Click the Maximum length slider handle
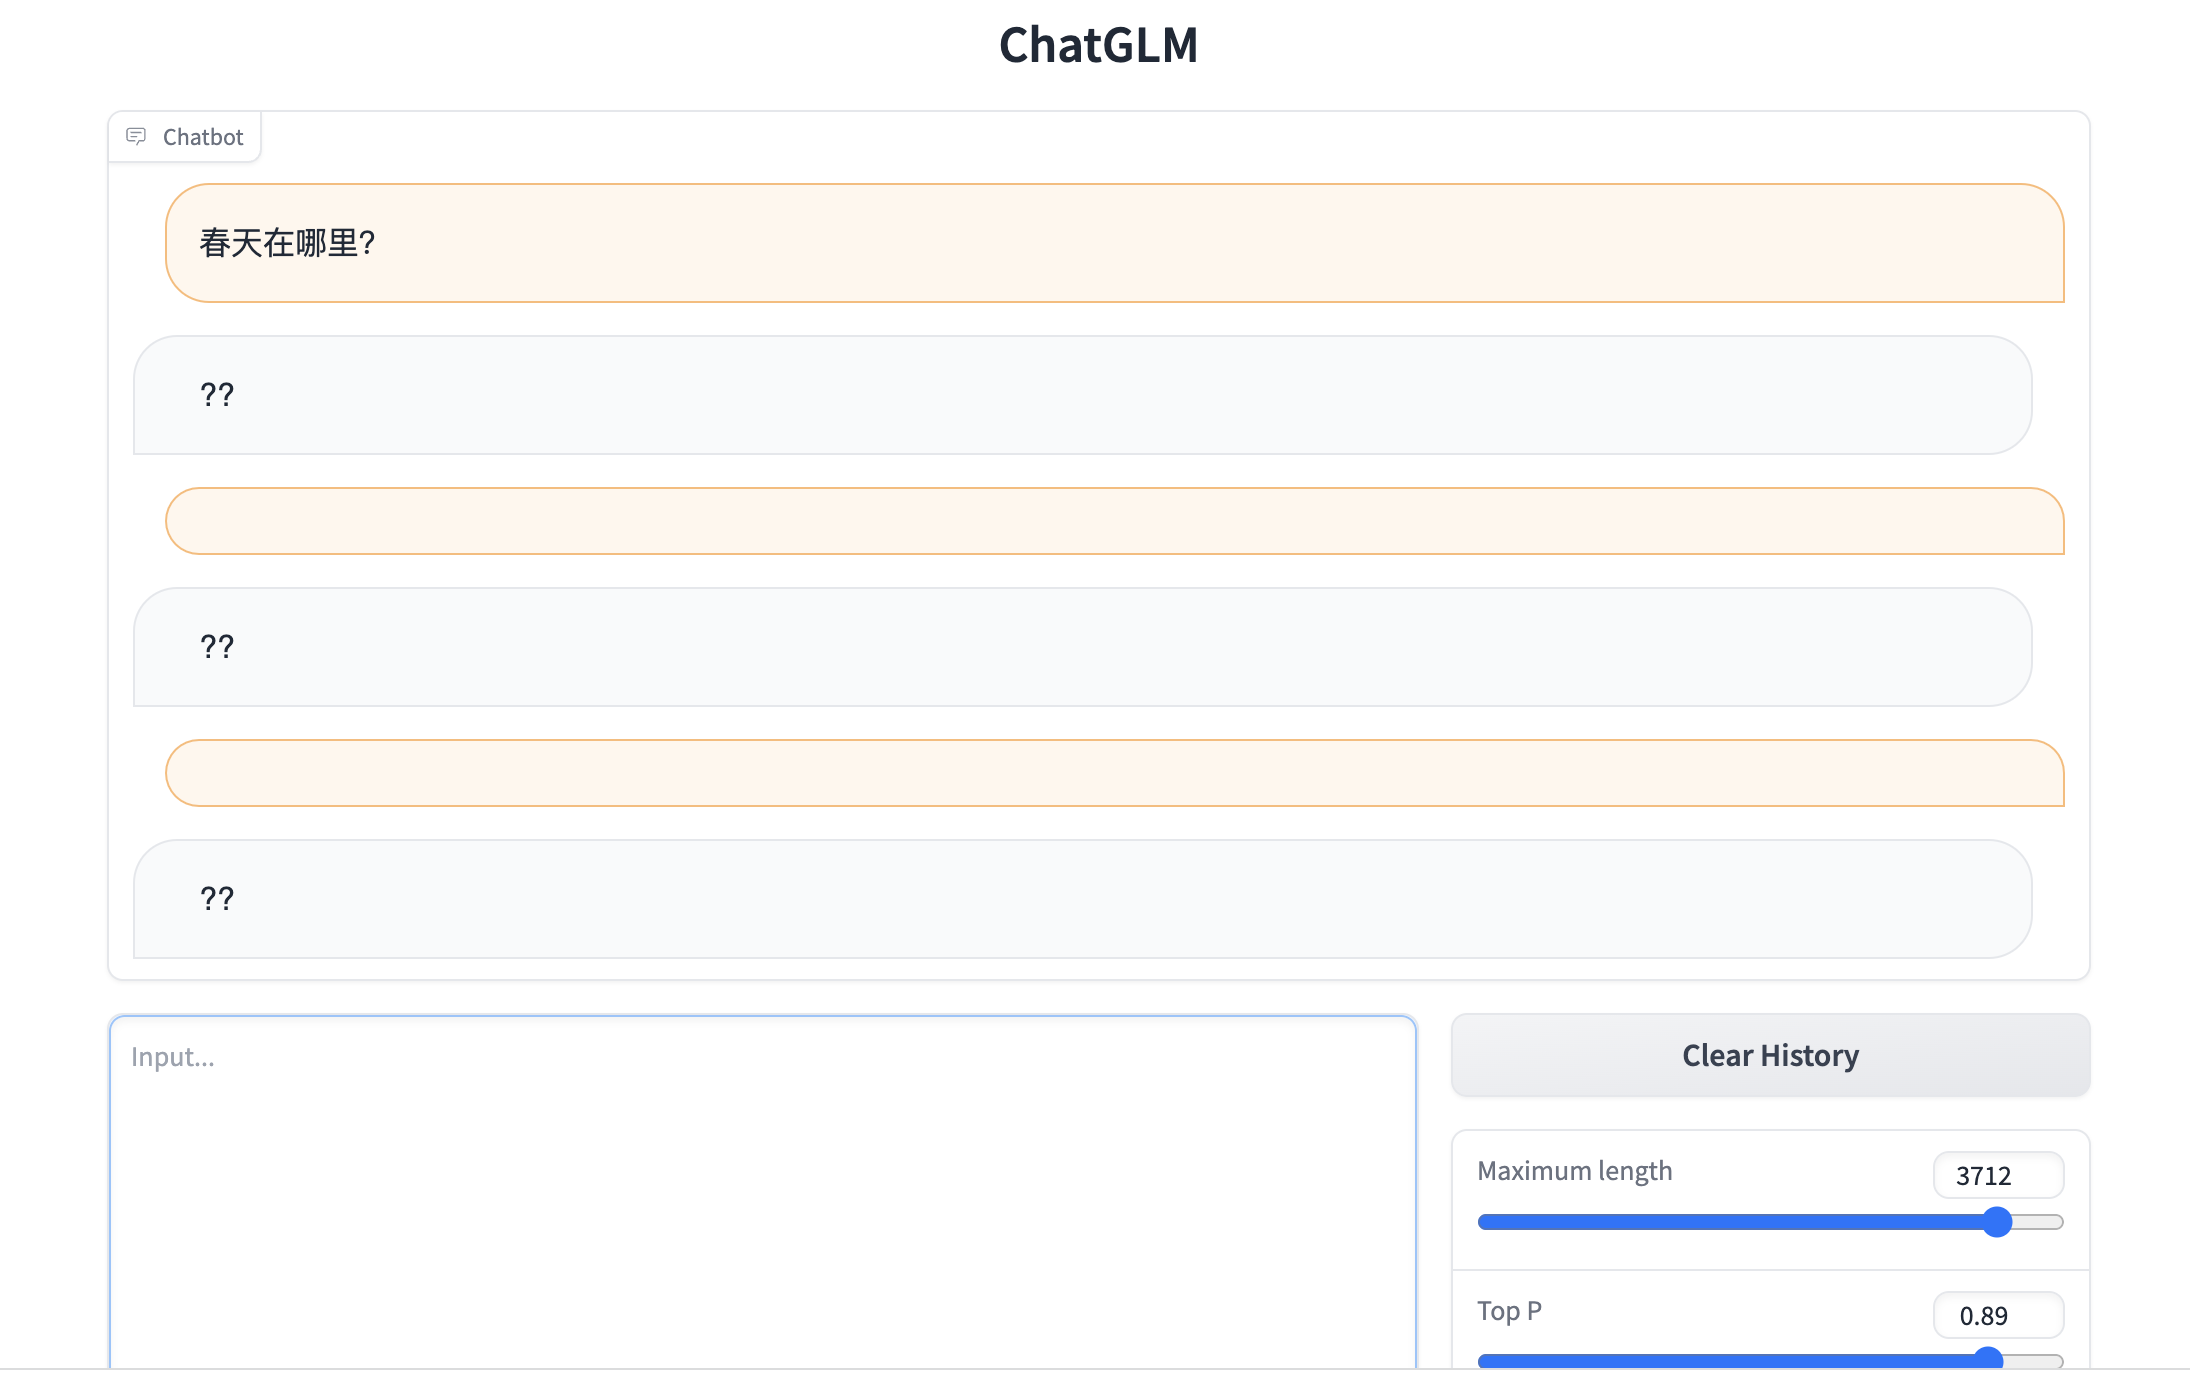2190x1378 pixels. pos(1996,1222)
